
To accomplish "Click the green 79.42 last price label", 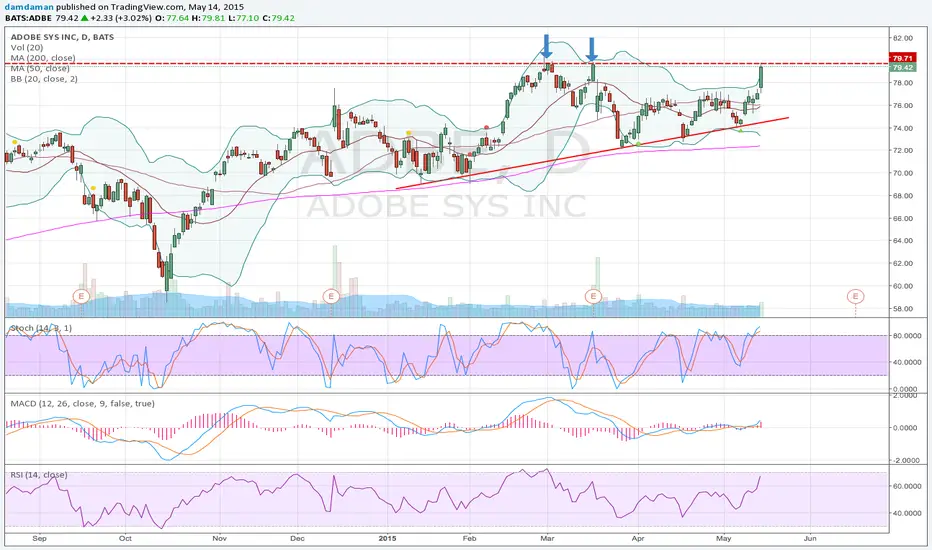I will 902,67.
